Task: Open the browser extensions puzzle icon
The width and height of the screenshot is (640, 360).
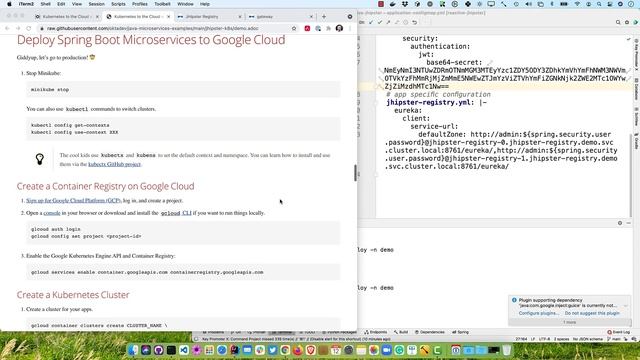Action: click(329, 28)
